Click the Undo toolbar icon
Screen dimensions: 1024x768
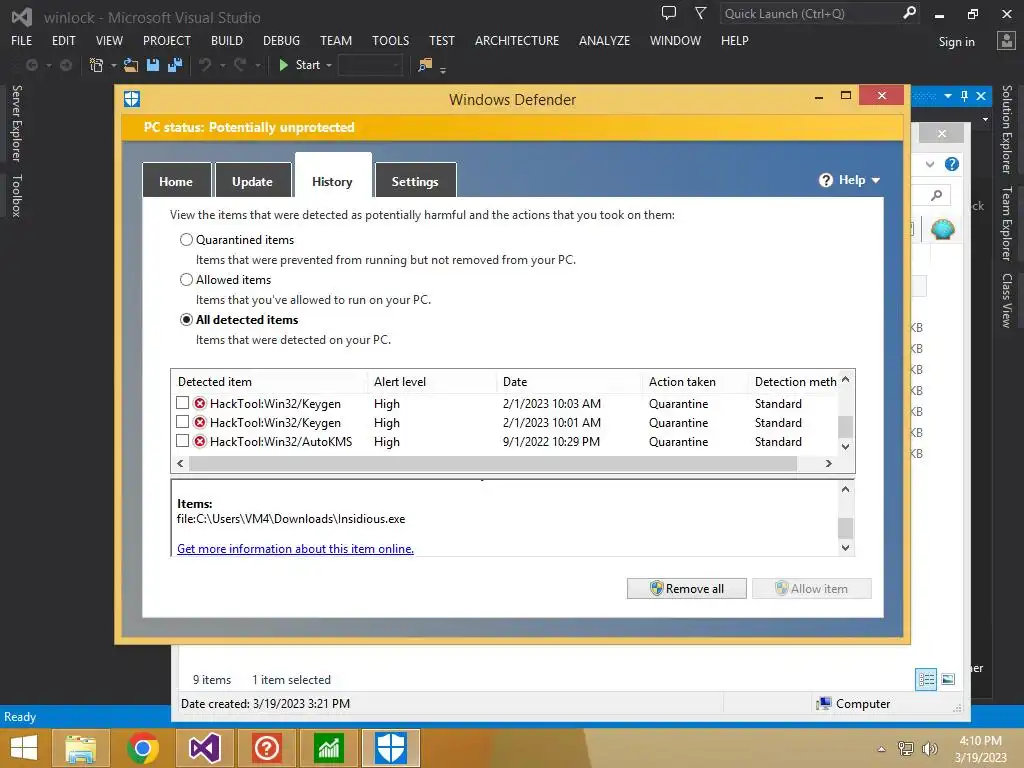pos(205,65)
